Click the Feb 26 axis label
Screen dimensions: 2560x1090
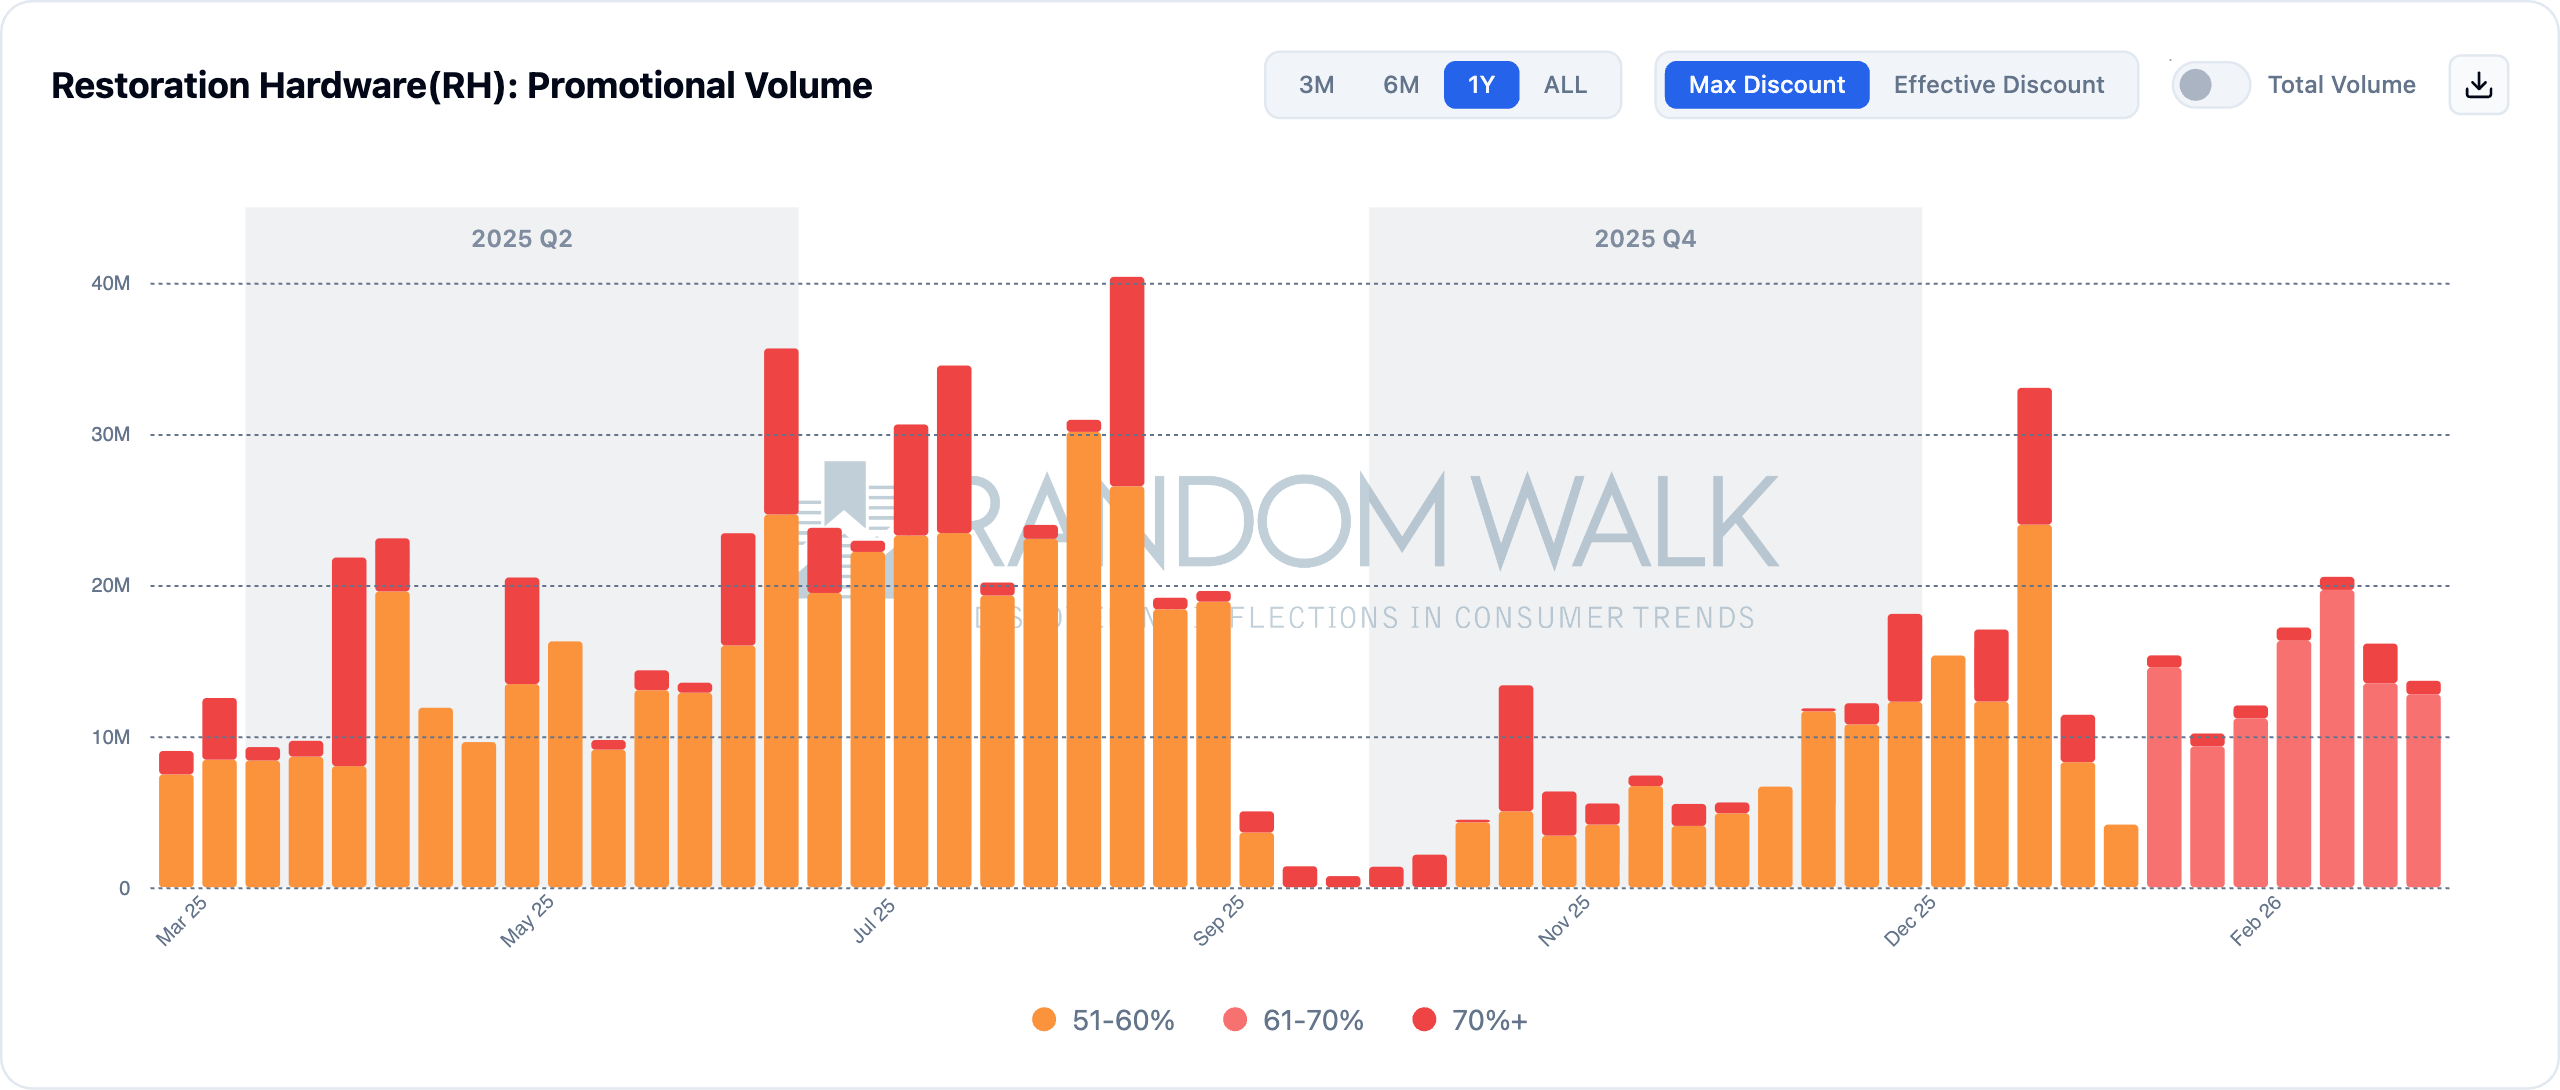click(2256, 920)
